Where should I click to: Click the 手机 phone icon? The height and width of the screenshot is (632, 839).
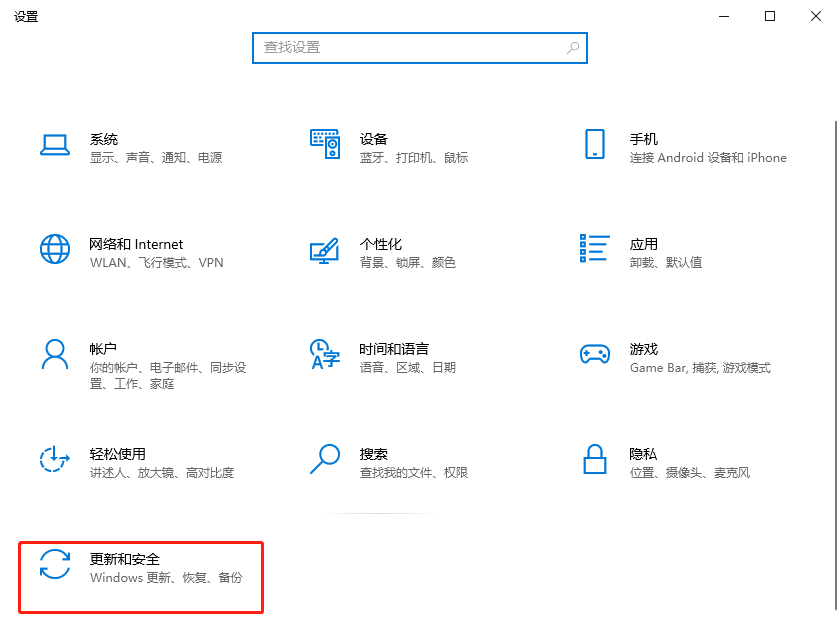pos(595,144)
